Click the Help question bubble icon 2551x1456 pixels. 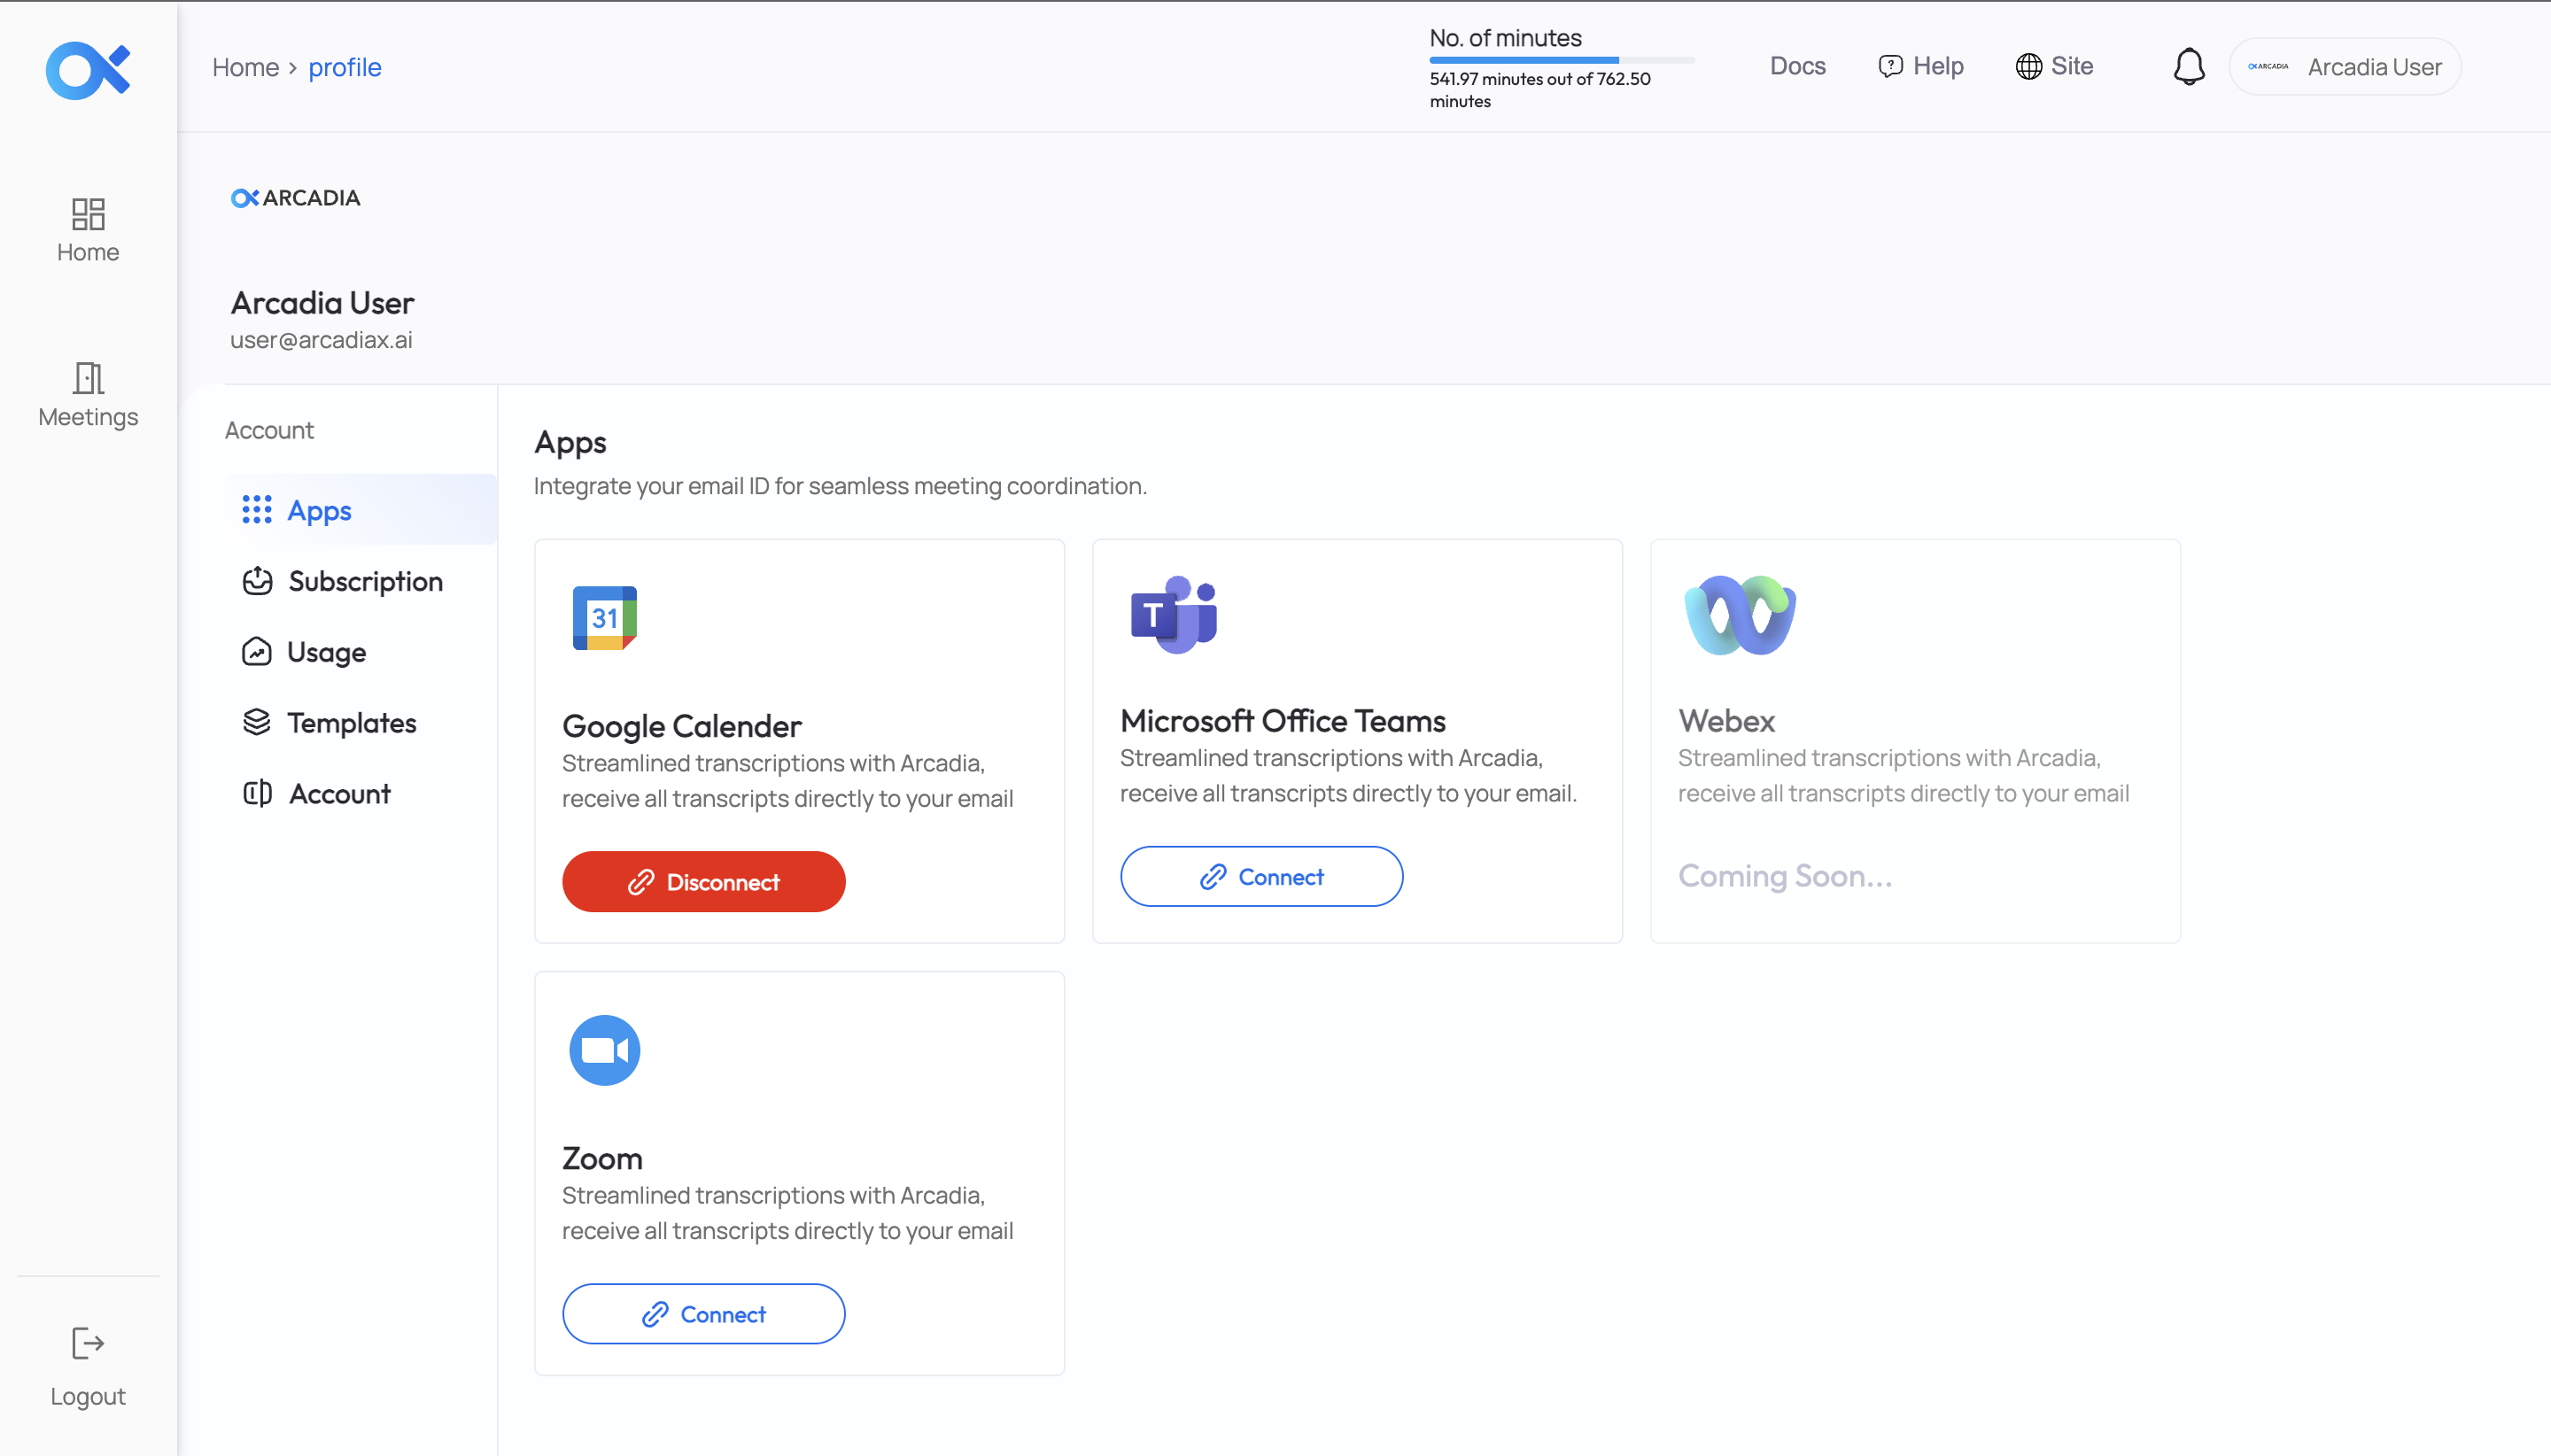pyautogui.click(x=1890, y=66)
